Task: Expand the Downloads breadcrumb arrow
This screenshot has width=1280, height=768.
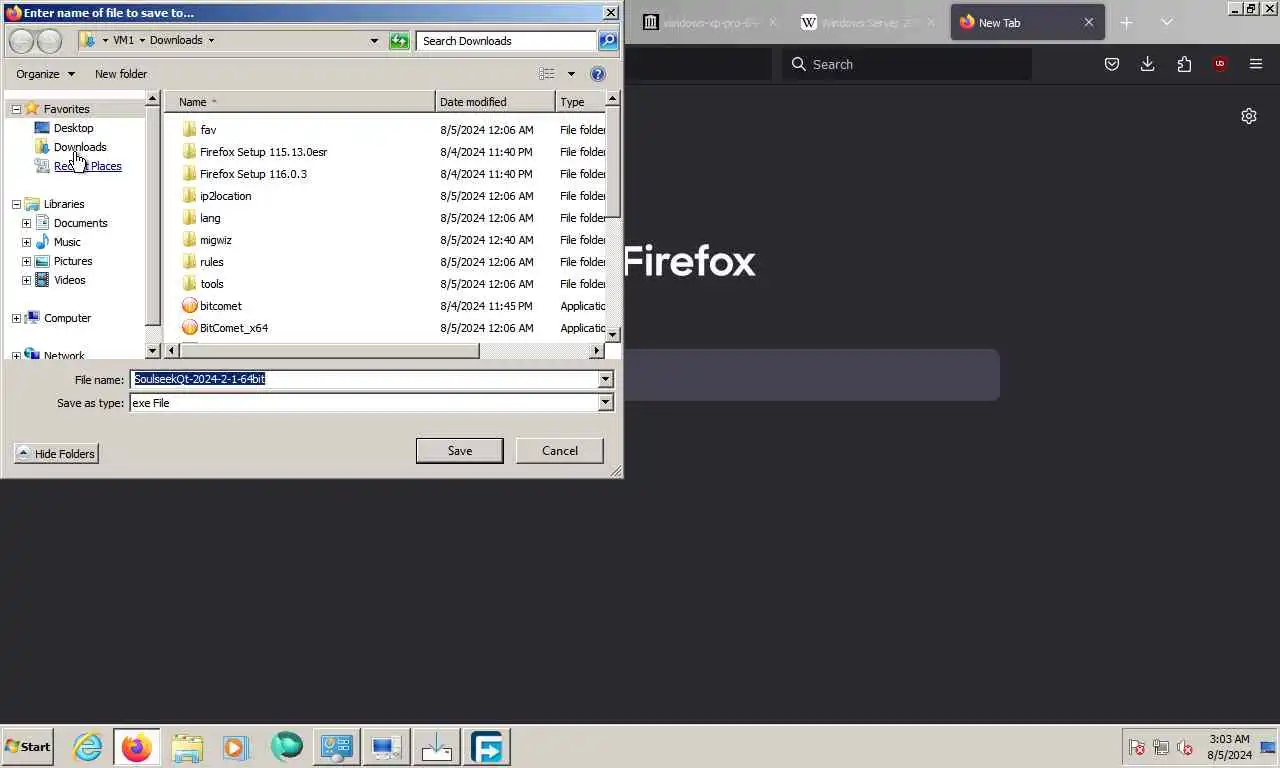Action: pos(211,41)
